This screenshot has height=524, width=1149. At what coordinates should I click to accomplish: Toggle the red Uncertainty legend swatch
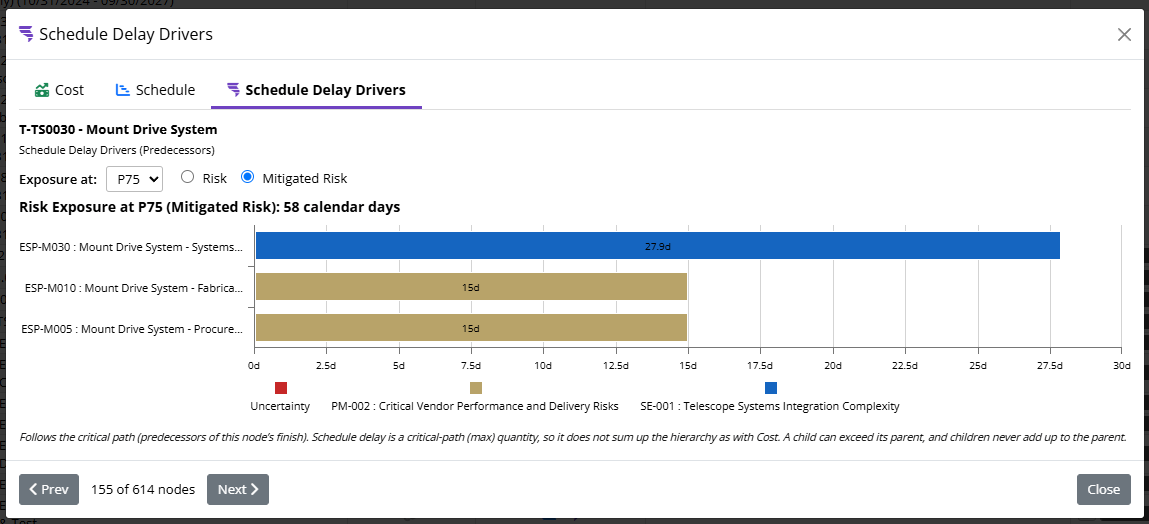(281, 388)
